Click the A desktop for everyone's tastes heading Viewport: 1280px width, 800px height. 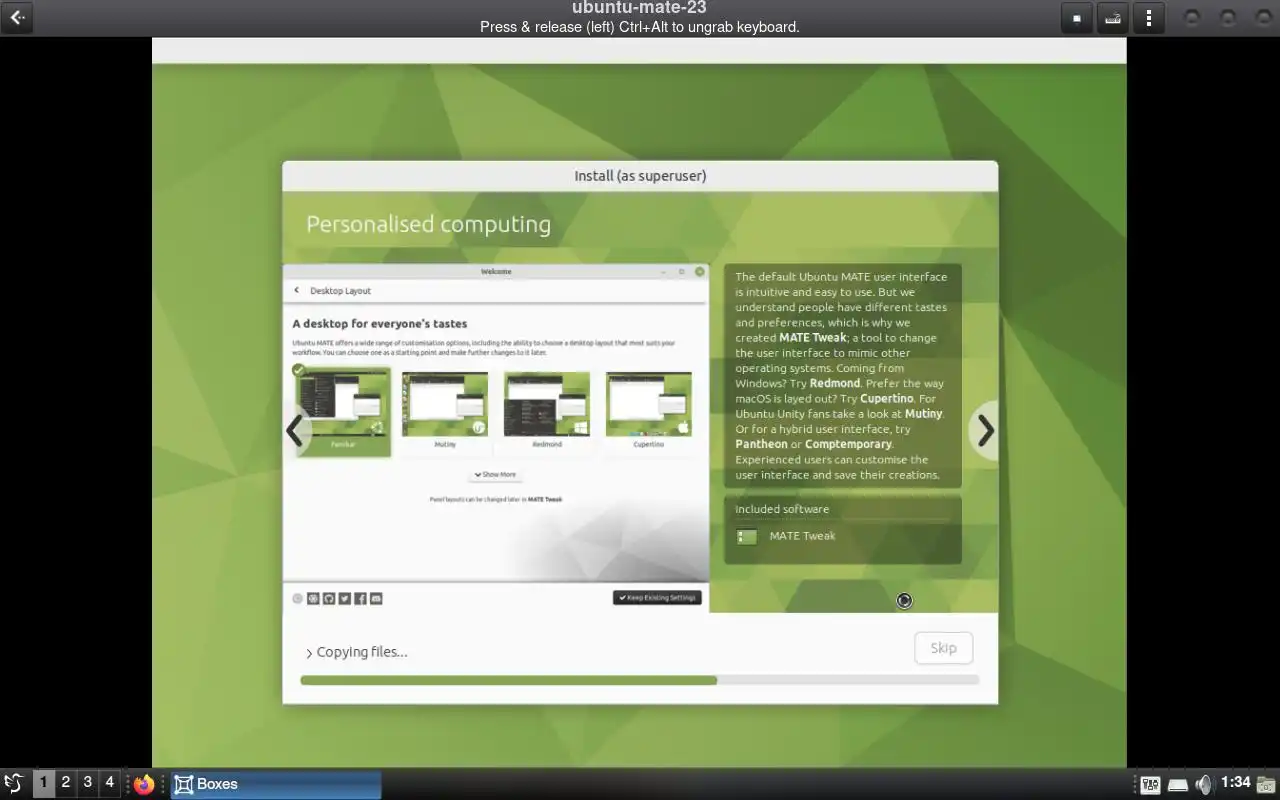click(380, 324)
